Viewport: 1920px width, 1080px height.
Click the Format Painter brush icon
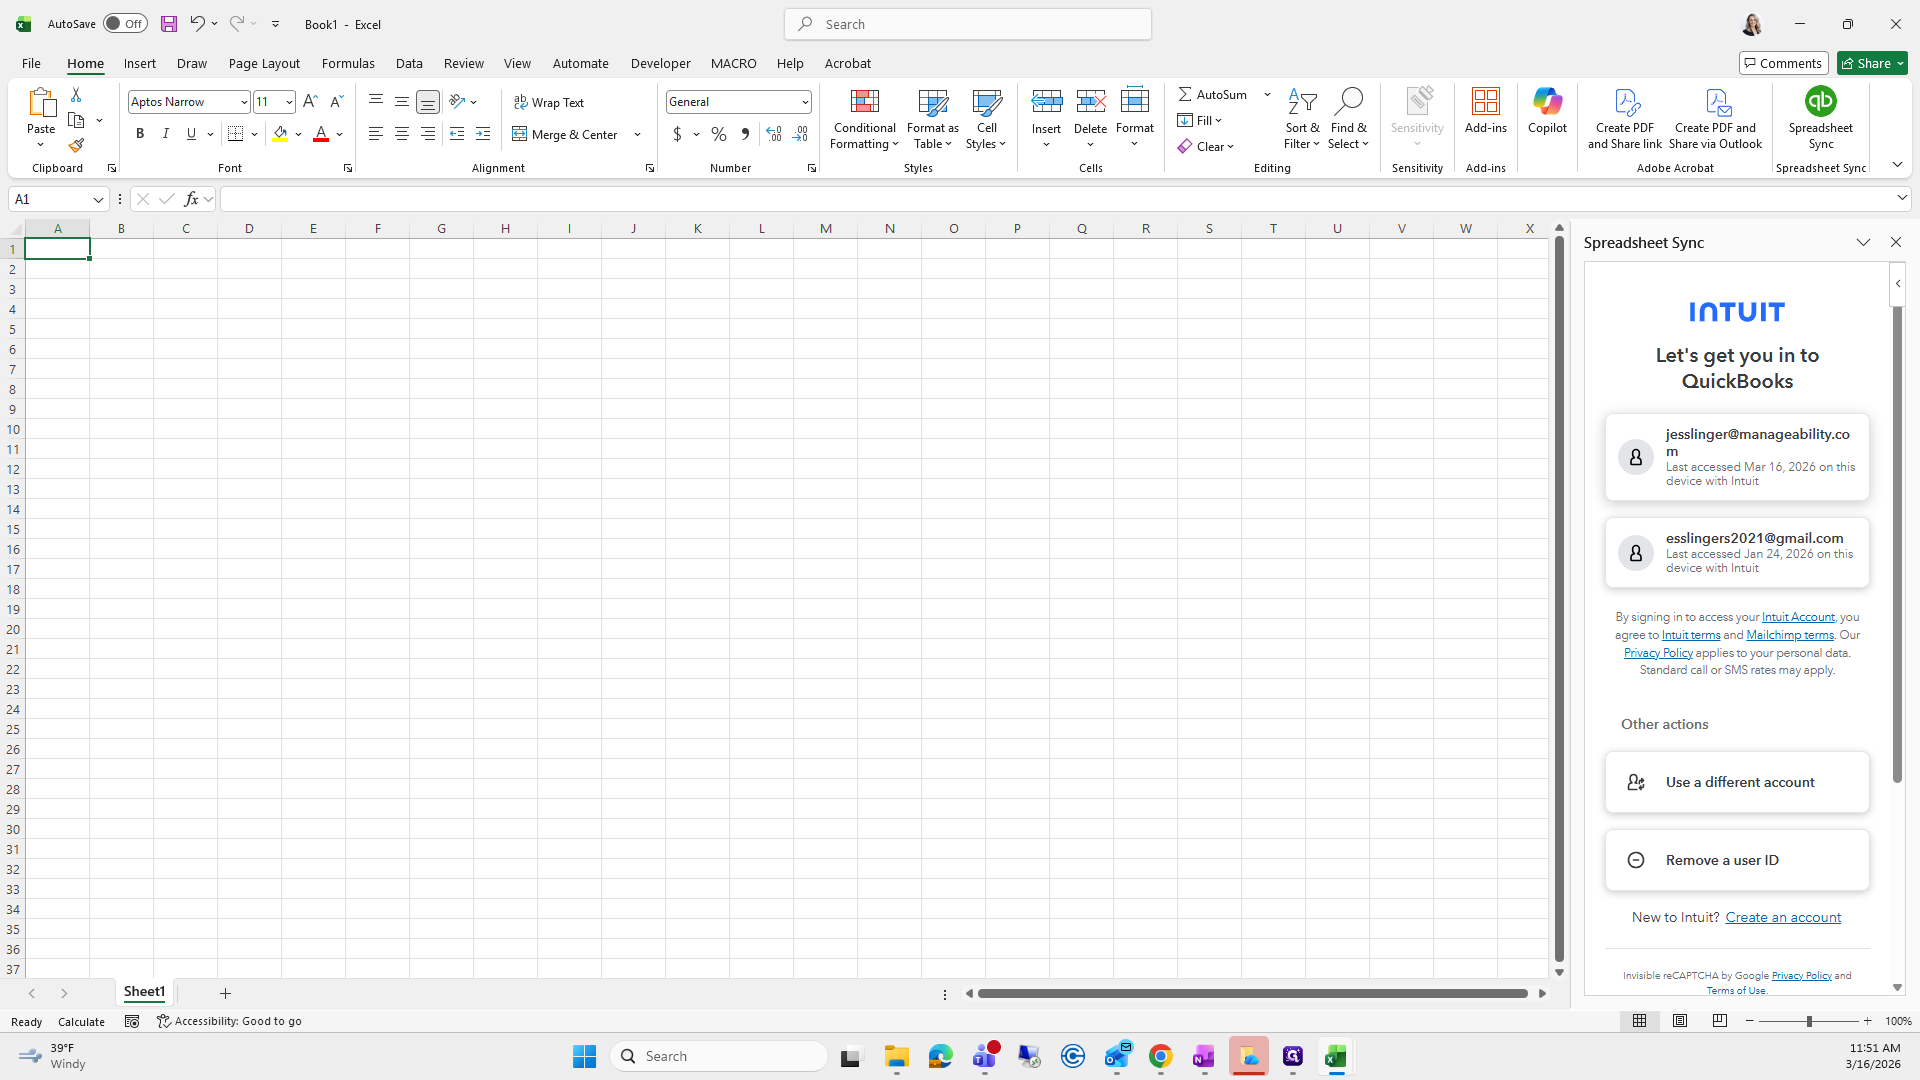76,146
